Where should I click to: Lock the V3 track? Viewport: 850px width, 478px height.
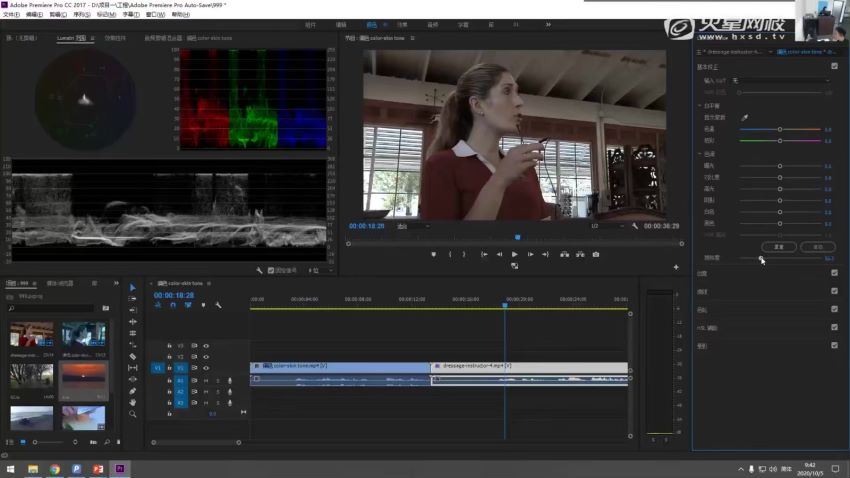click(169, 346)
